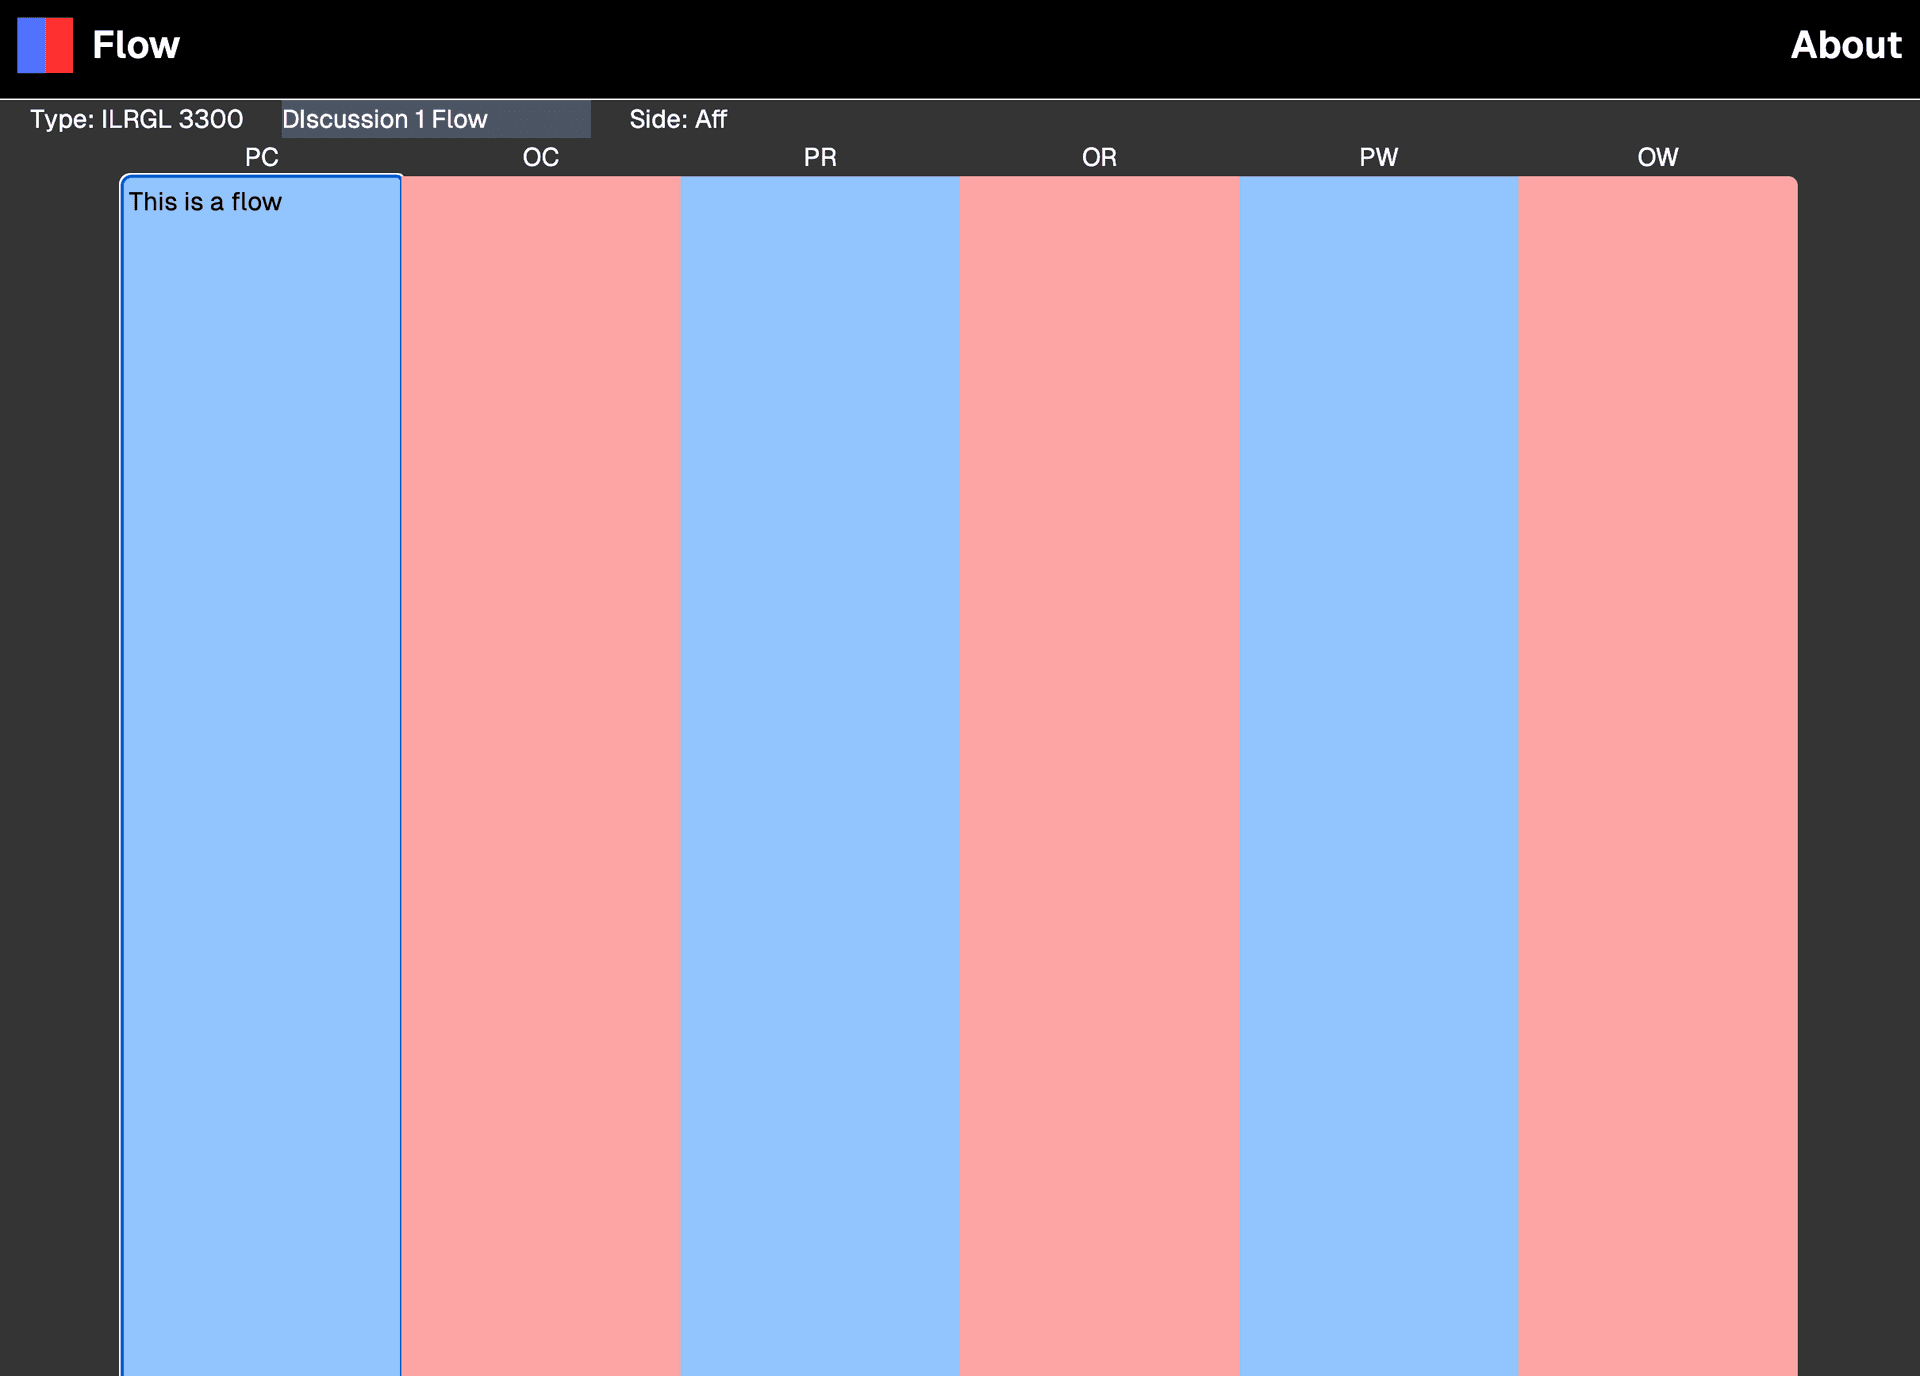Select the PC column header
The width and height of the screenshot is (1920, 1376).
coord(260,157)
